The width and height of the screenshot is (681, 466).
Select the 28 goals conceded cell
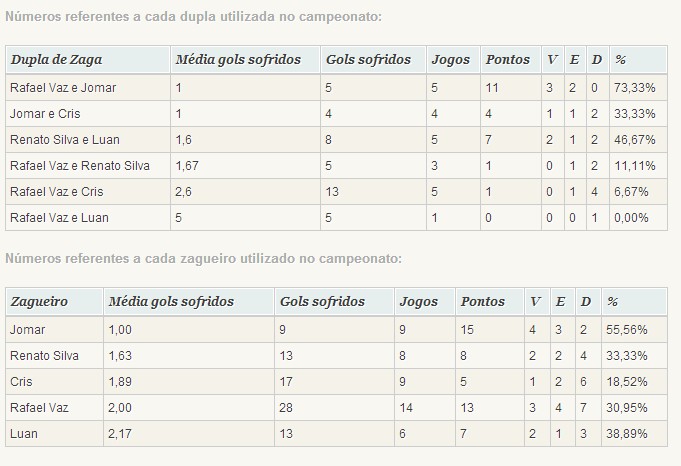click(x=288, y=407)
